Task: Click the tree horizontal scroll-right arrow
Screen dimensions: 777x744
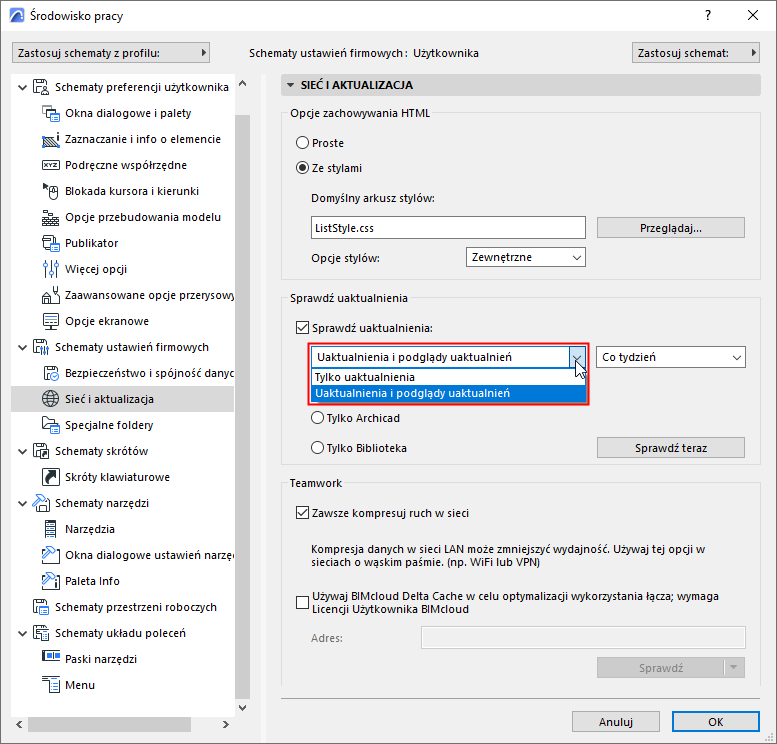Action: [225, 724]
